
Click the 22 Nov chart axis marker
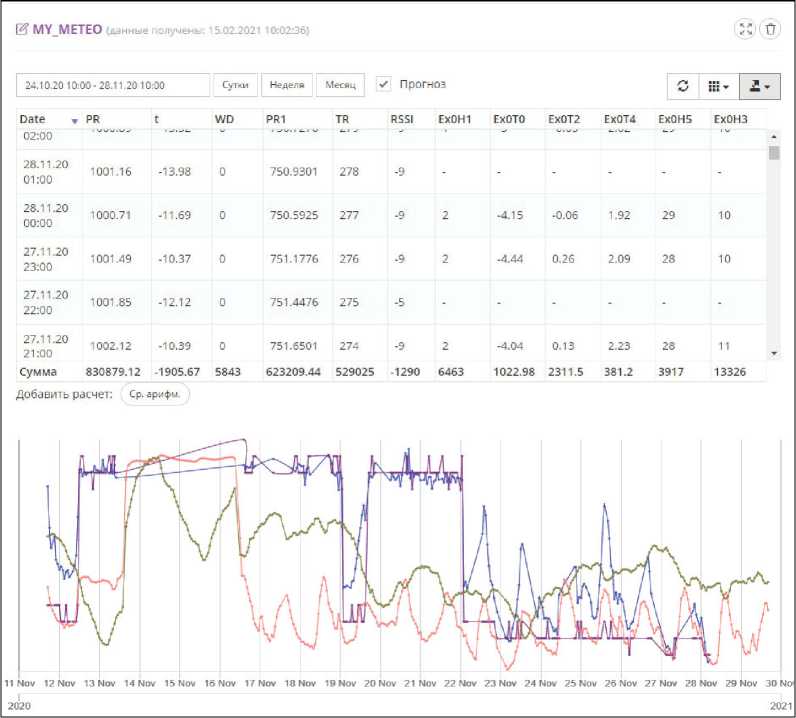pos(459,683)
